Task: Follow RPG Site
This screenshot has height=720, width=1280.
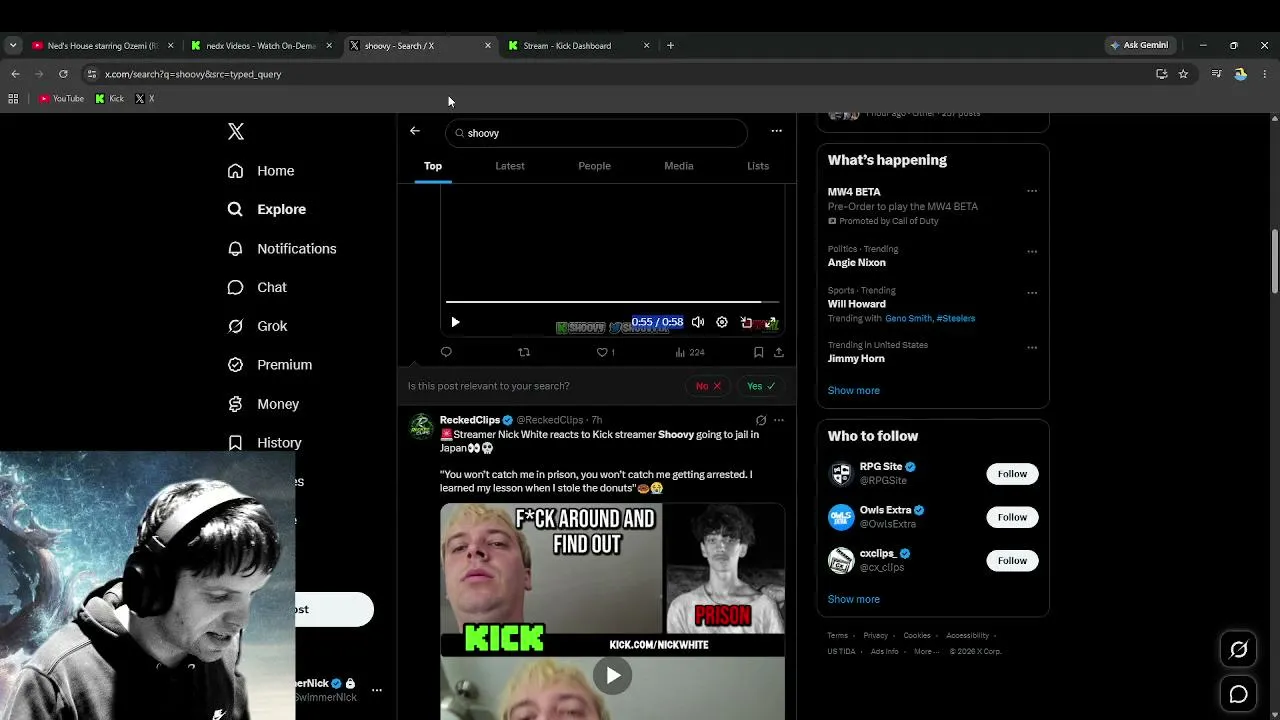Action: (1012, 474)
